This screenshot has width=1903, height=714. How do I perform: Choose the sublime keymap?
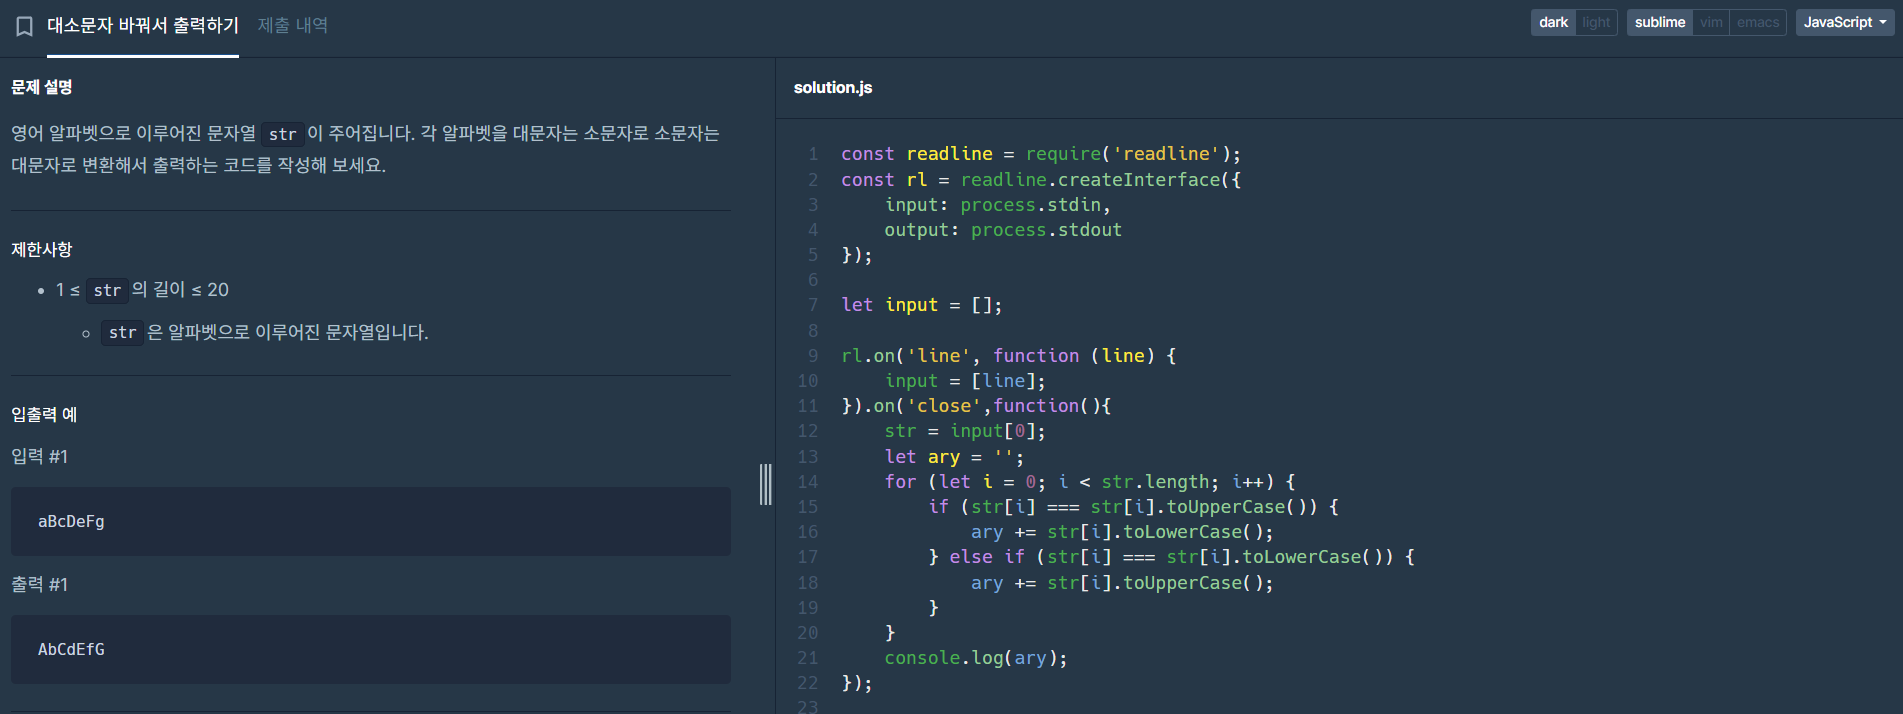(x=1660, y=22)
